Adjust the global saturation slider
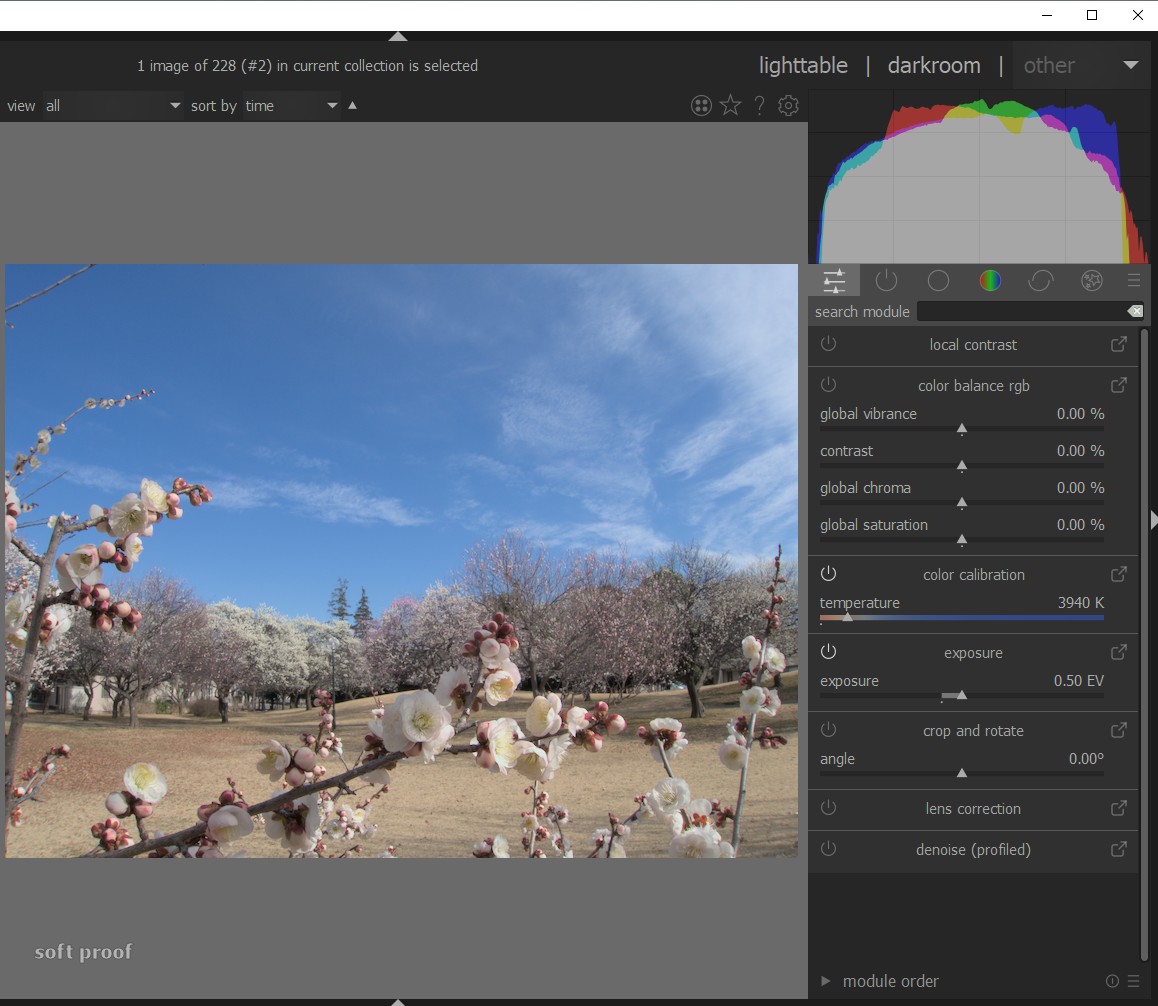 pos(962,539)
